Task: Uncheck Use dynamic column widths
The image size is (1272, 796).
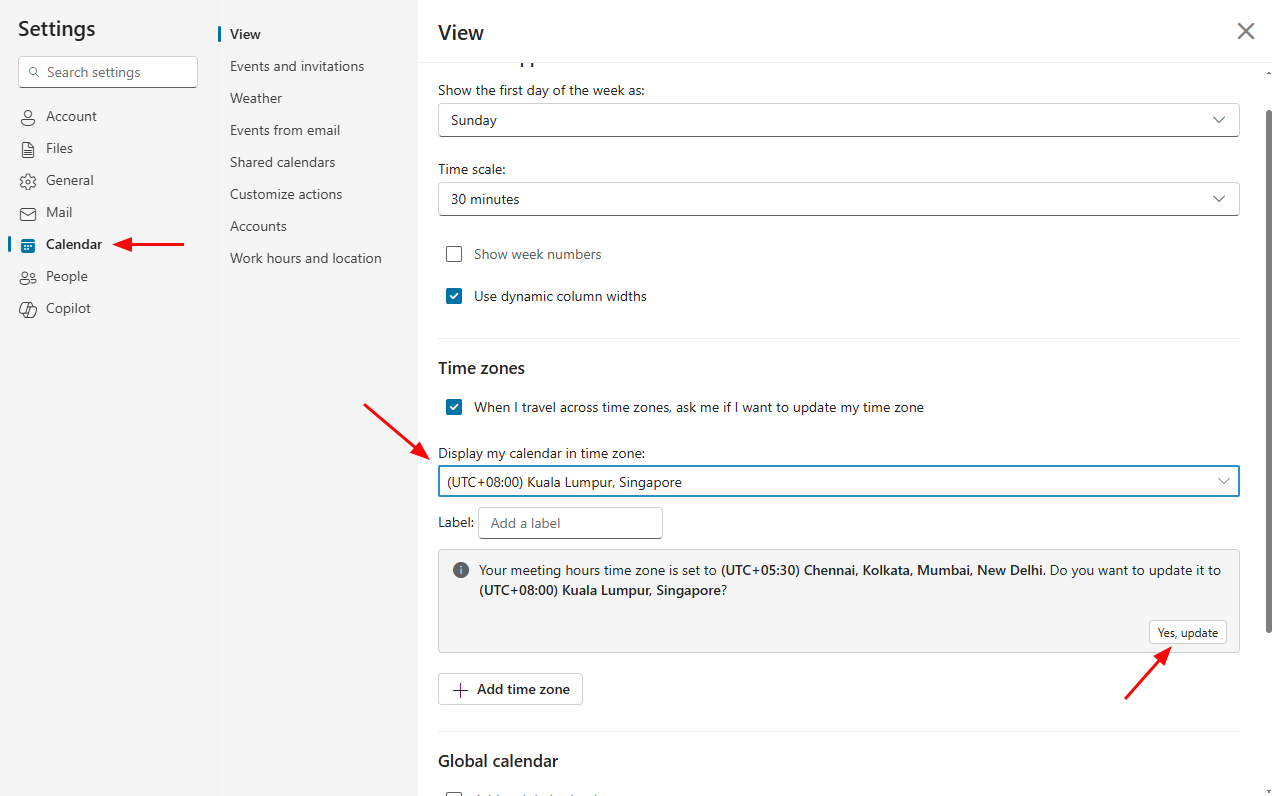Action: pos(454,296)
